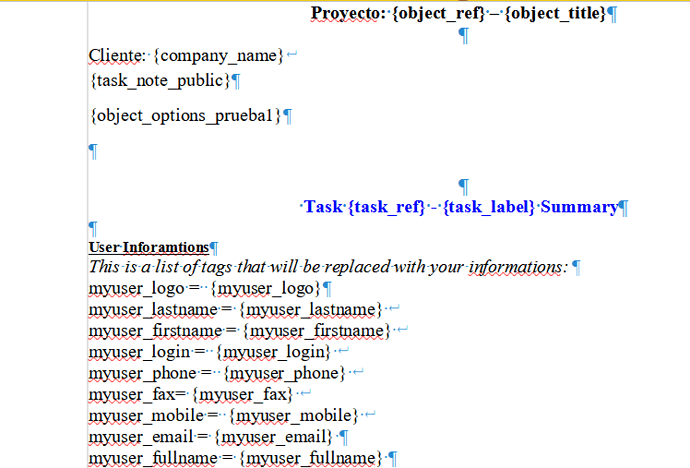Click the {object_options_prueba1} placeholder
This screenshot has height=468, width=690.
tap(185, 115)
